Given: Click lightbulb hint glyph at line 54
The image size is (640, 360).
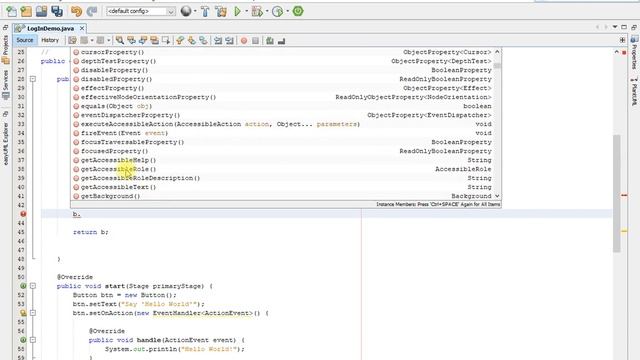Looking at the screenshot, I should coord(23,313).
